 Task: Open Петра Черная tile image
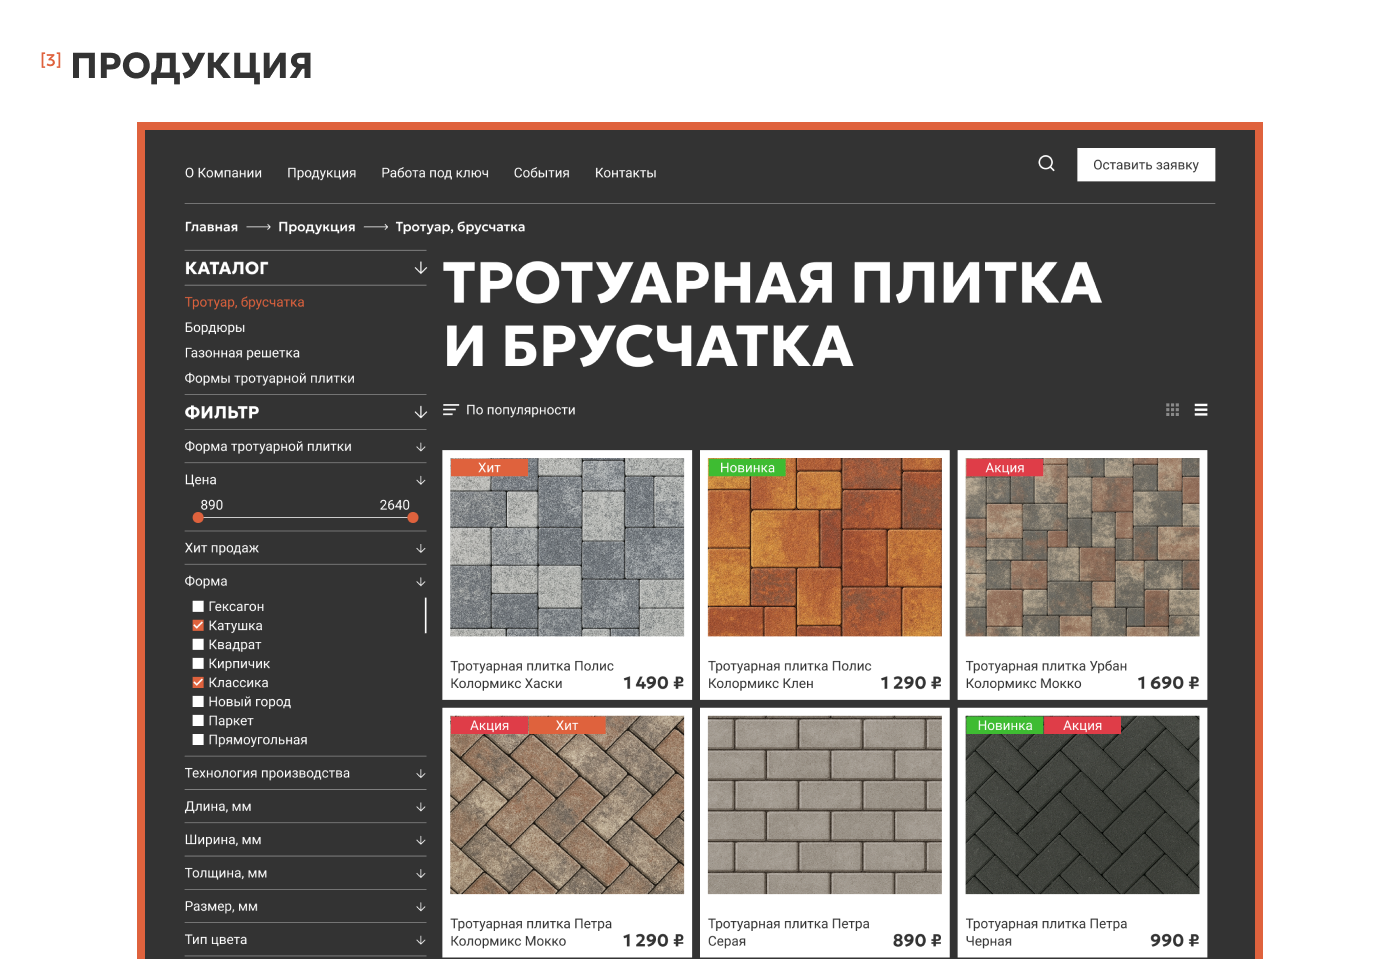click(x=1082, y=805)
